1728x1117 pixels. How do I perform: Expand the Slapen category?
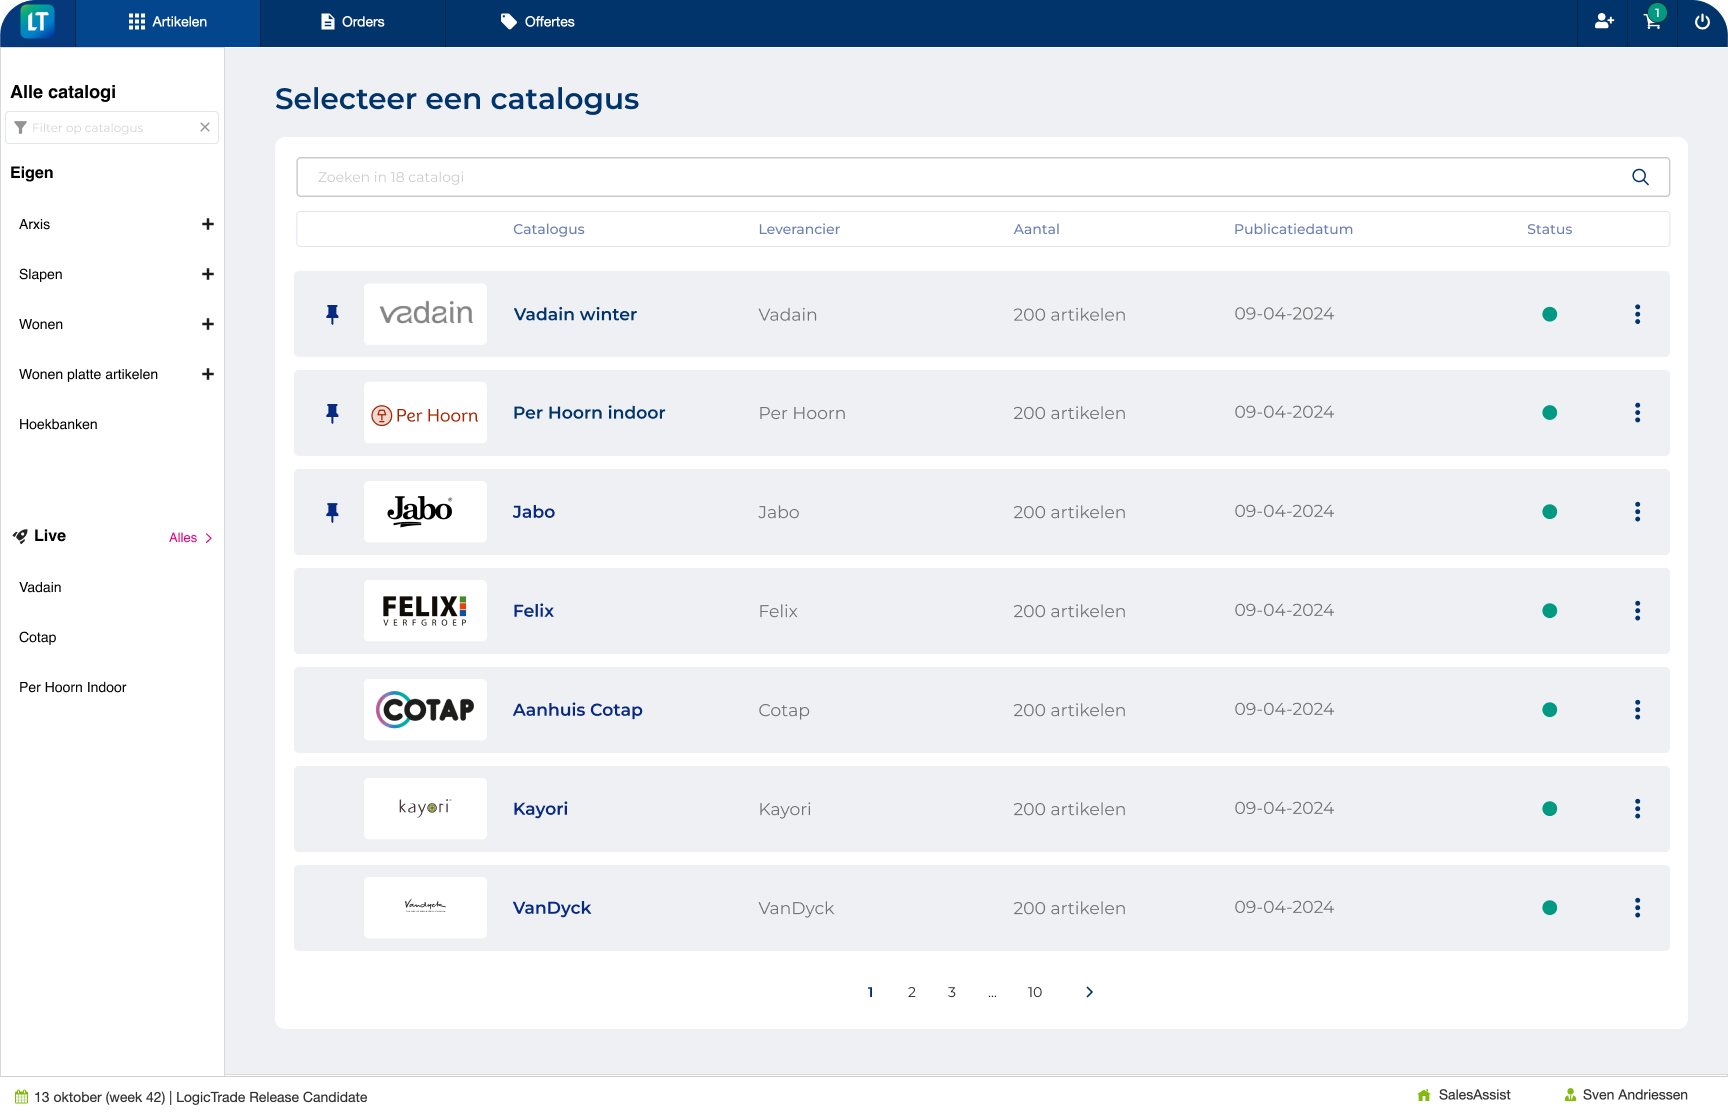208,274
